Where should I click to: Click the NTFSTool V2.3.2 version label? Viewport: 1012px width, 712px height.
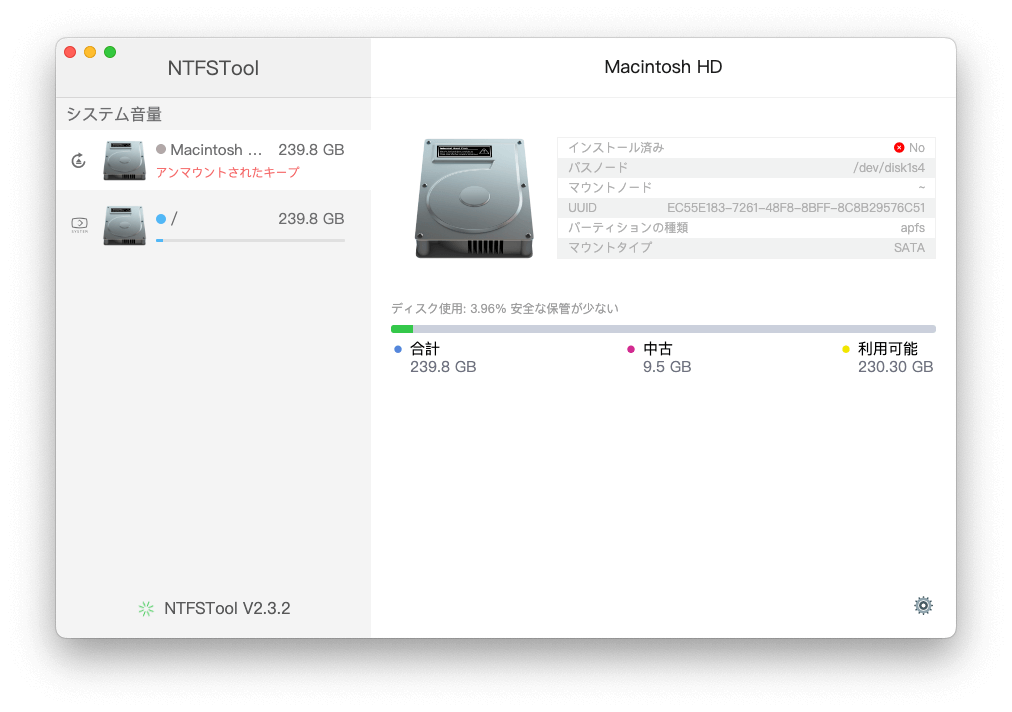click(x=227, y=608)
